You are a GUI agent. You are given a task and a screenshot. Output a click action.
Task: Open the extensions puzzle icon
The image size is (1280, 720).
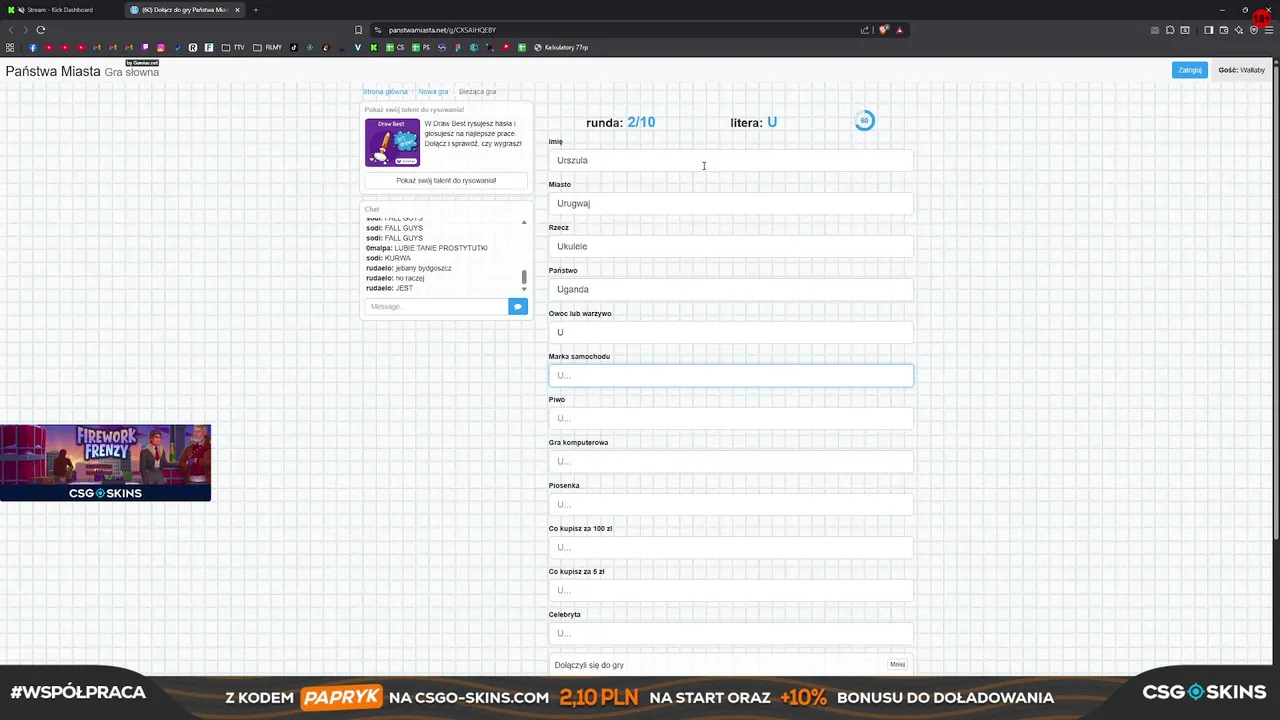(1170, 30)
